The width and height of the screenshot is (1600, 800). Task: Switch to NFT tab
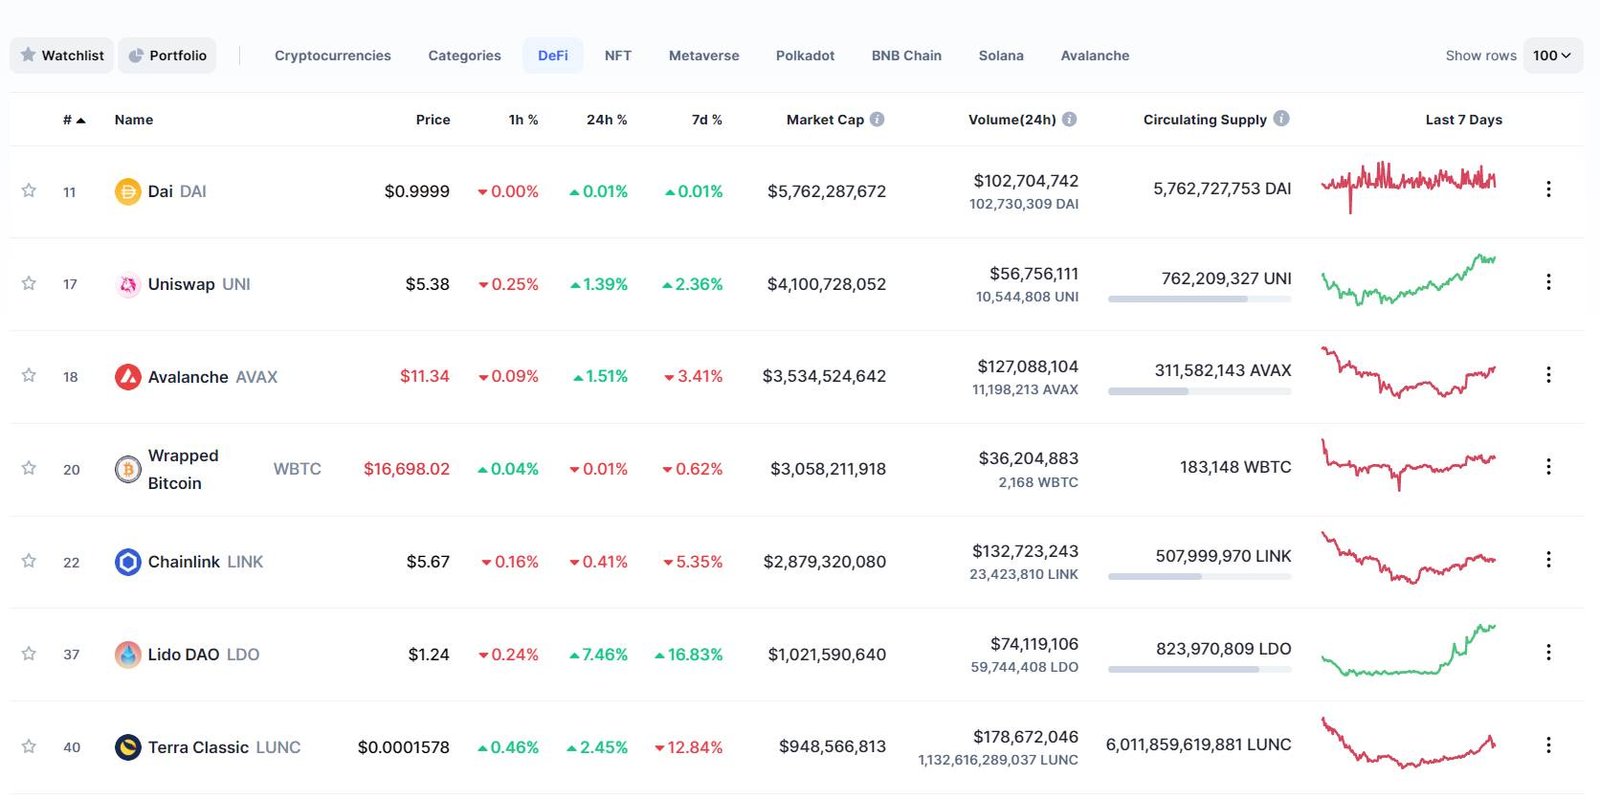pos(618,56)
